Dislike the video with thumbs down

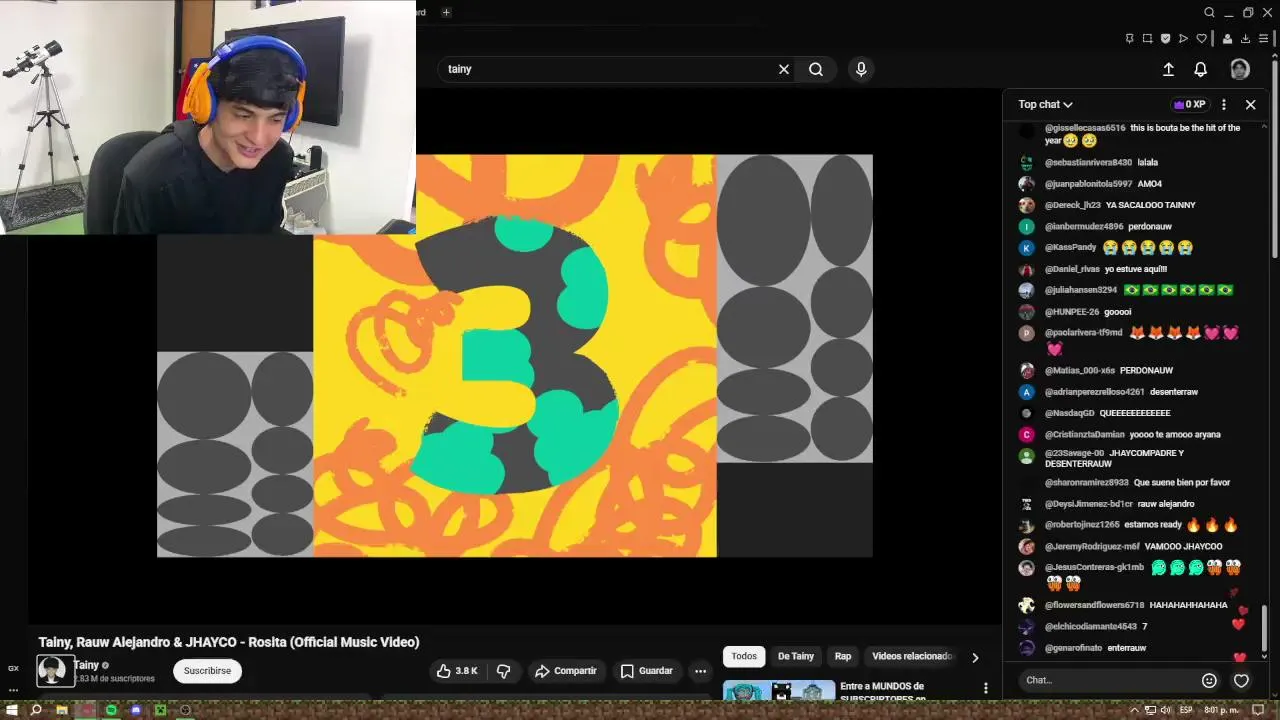pyautogui.click(x=504, y=671)
